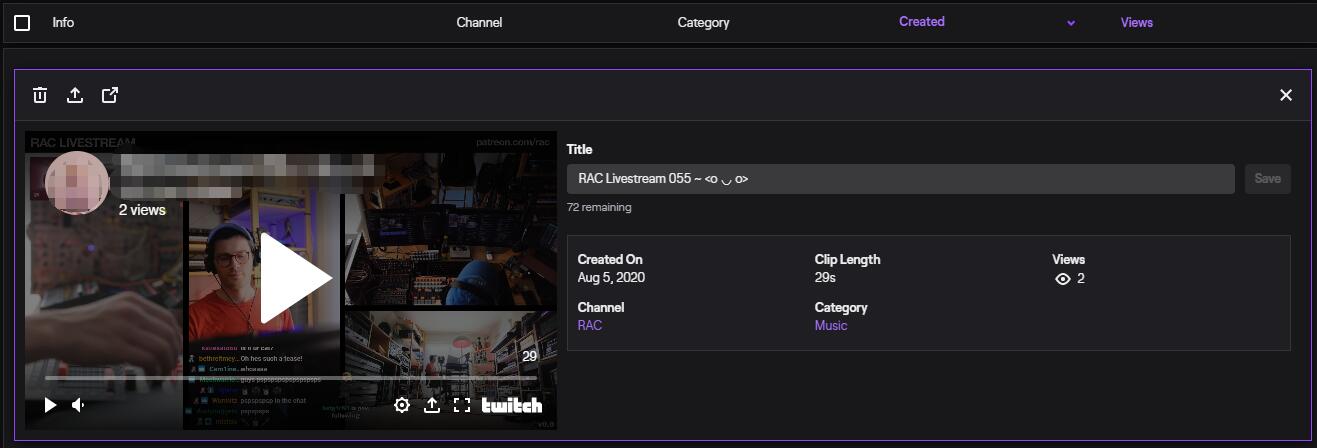
Task: Select the 29s clip length value
Action: [825, 277]
